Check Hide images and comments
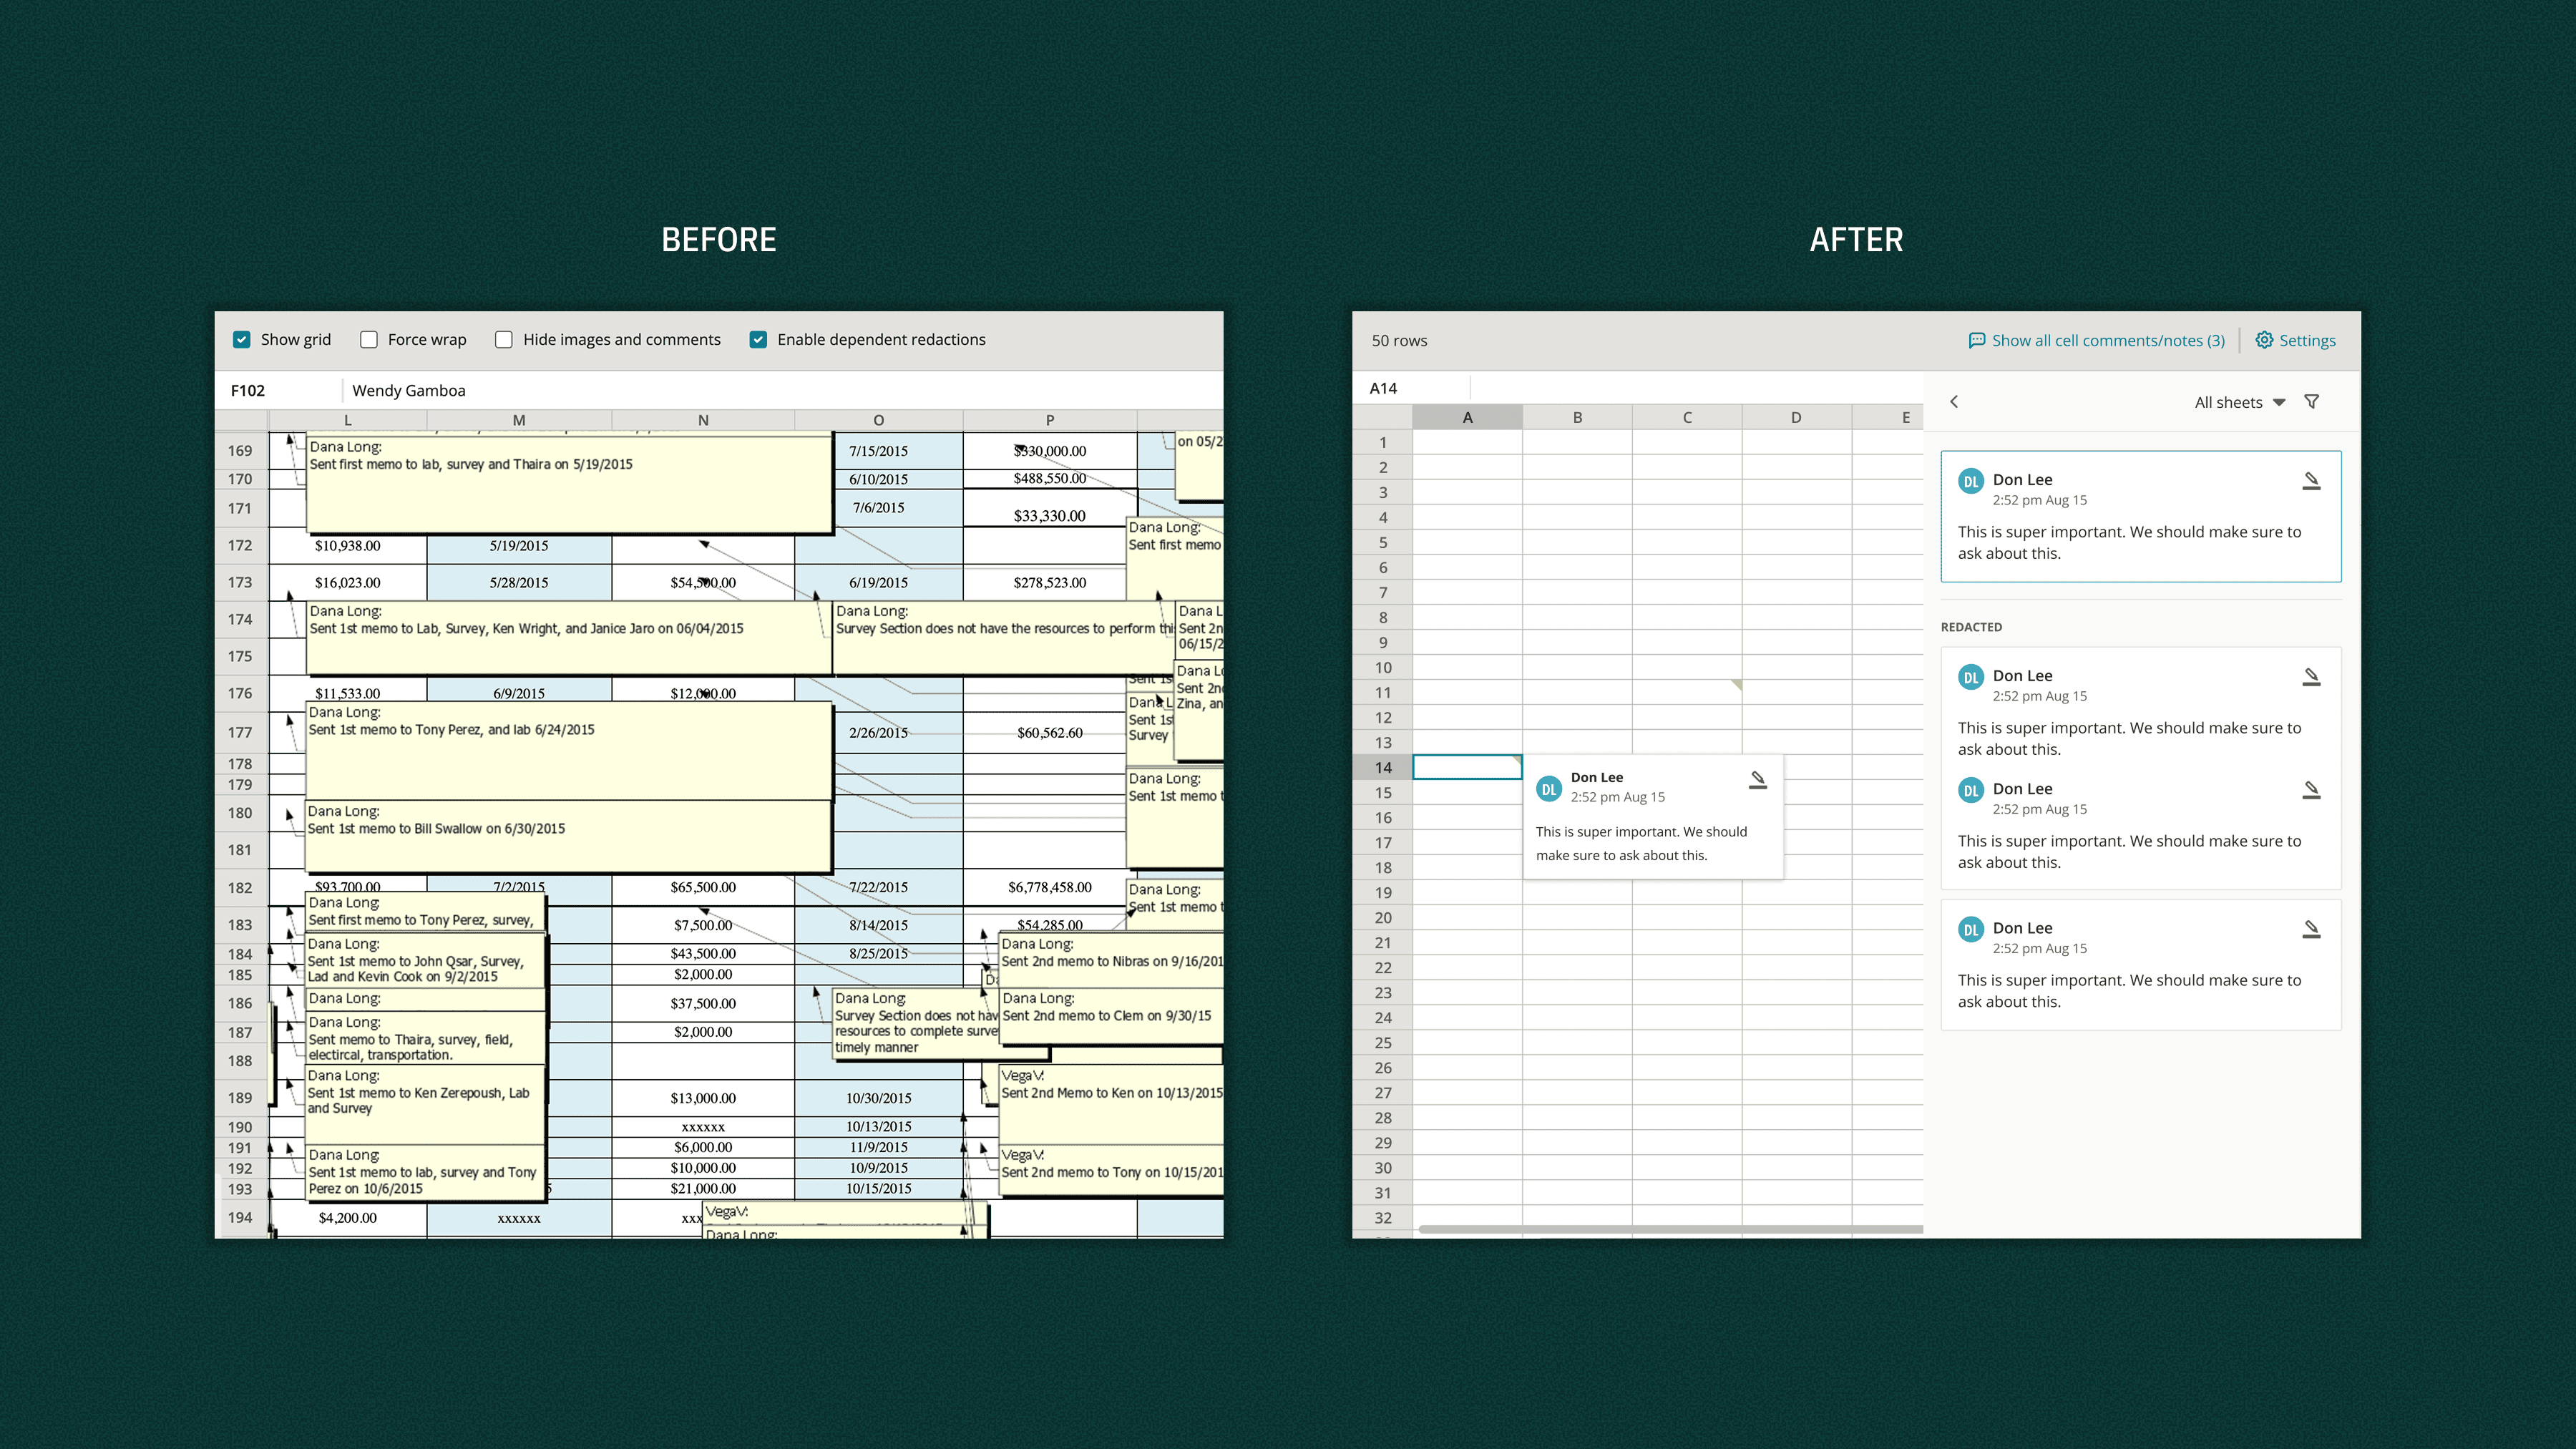The image size is (2576, 1449). [x=503, y=339]
